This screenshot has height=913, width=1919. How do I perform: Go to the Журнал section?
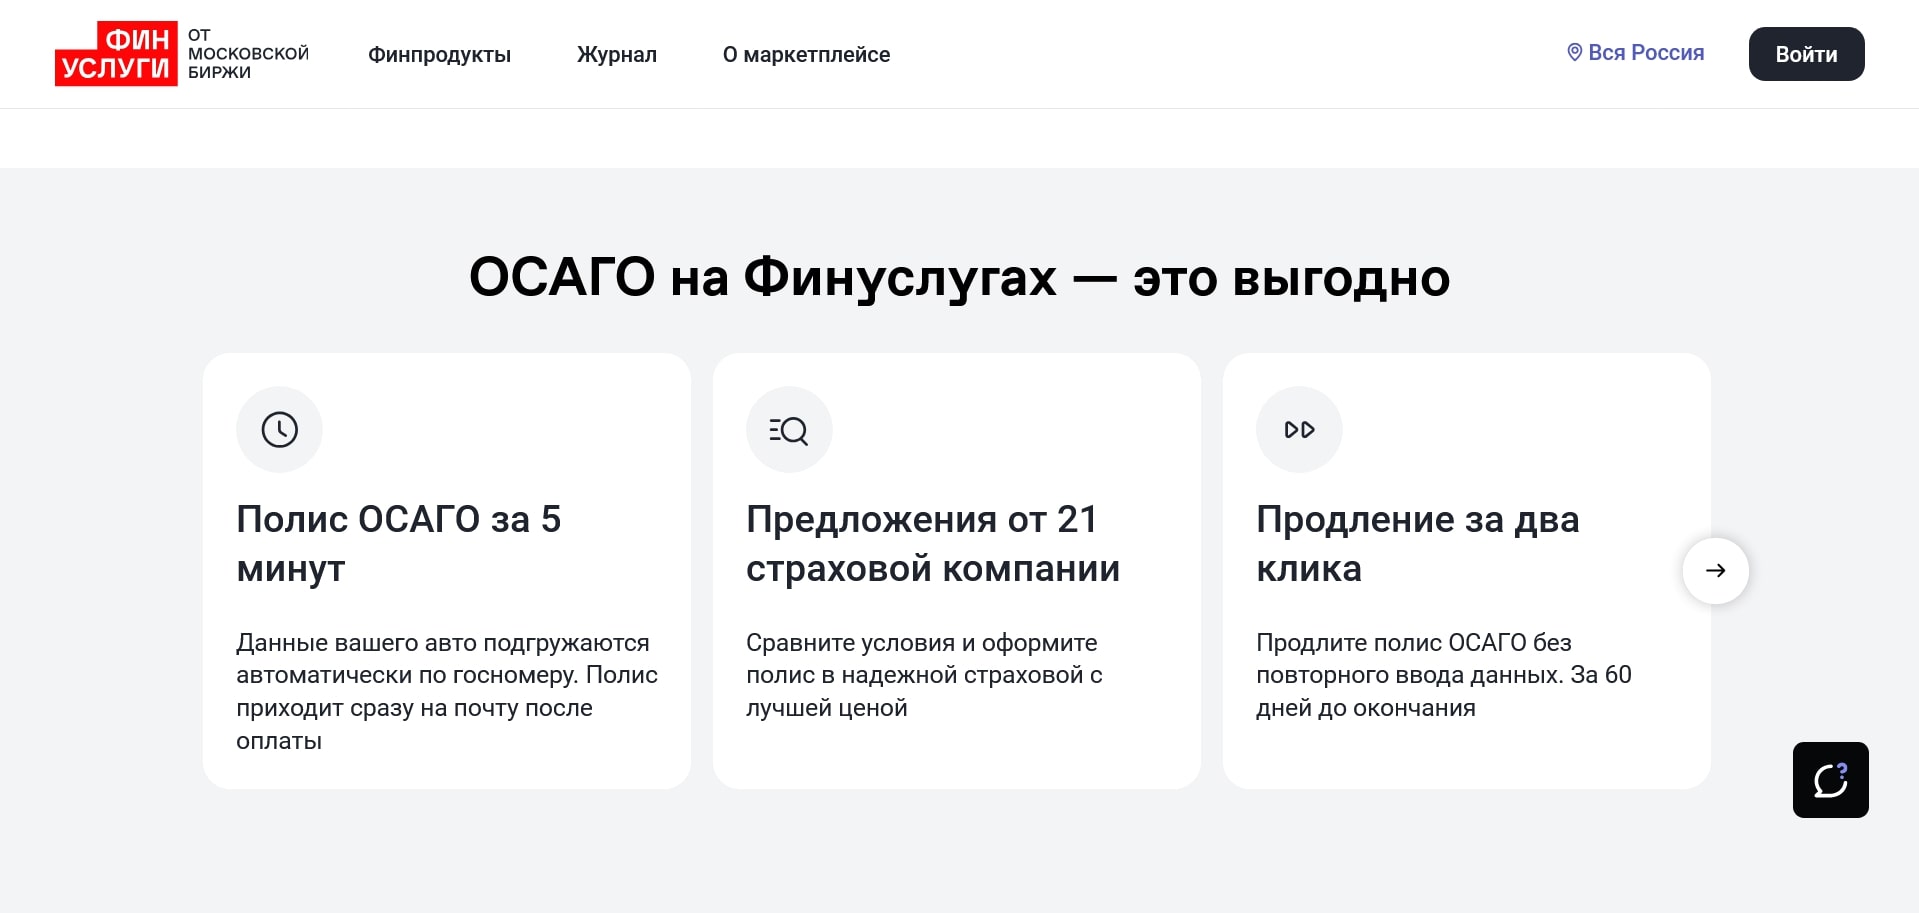[x=616, y=55]
